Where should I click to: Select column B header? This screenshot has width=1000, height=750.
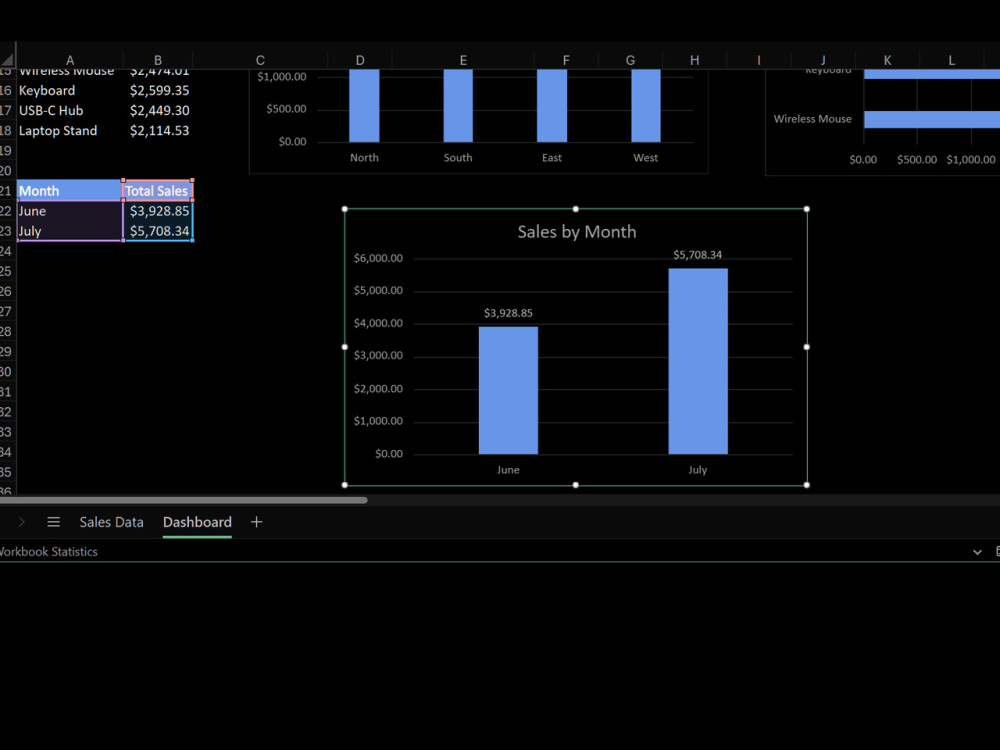tap(158, 60)
